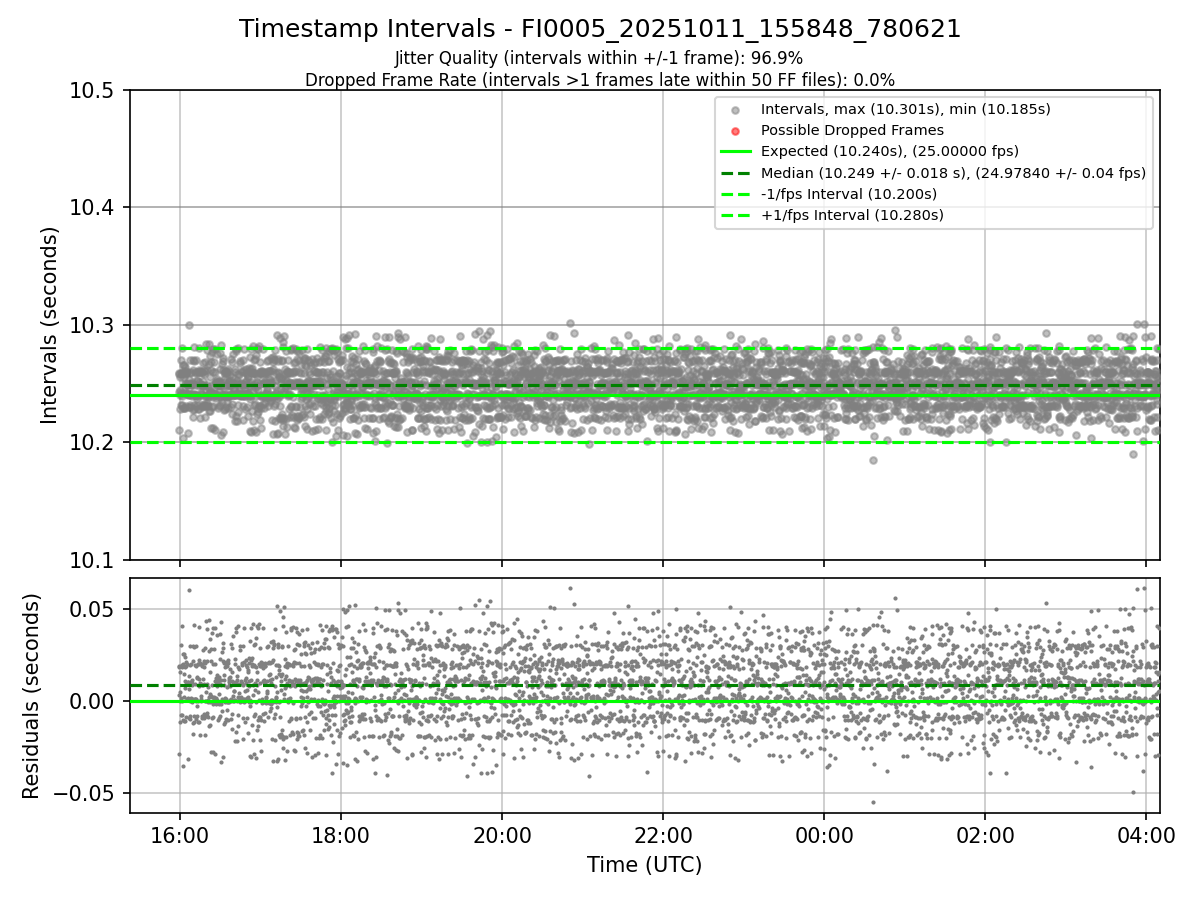This screenshot has height=900, width=1200.
Task: Click legend entry '+1/fps Interval (10.280s)'
Action: click(x=852, y=215)
